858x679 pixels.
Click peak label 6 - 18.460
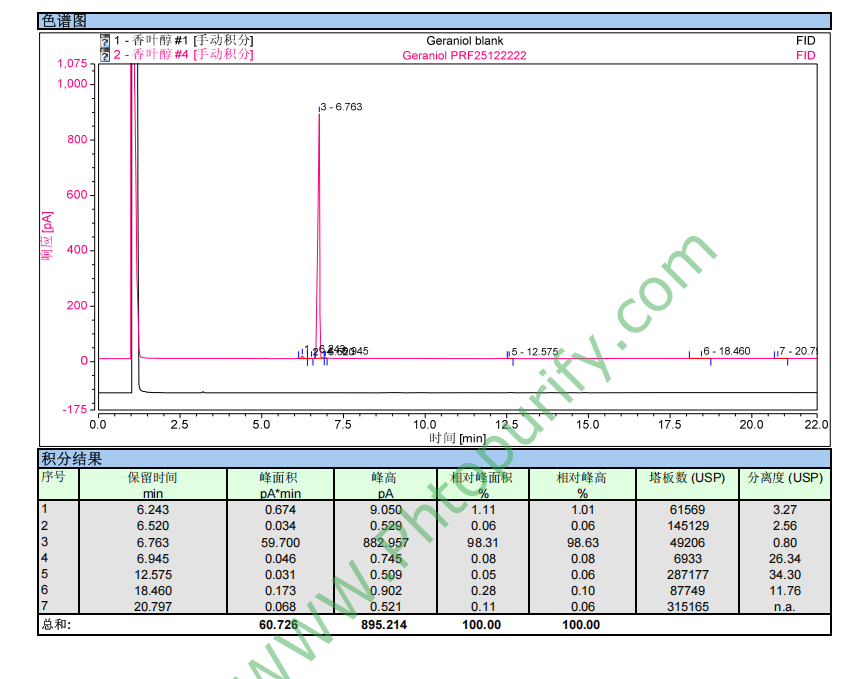[x=726, y=351]
